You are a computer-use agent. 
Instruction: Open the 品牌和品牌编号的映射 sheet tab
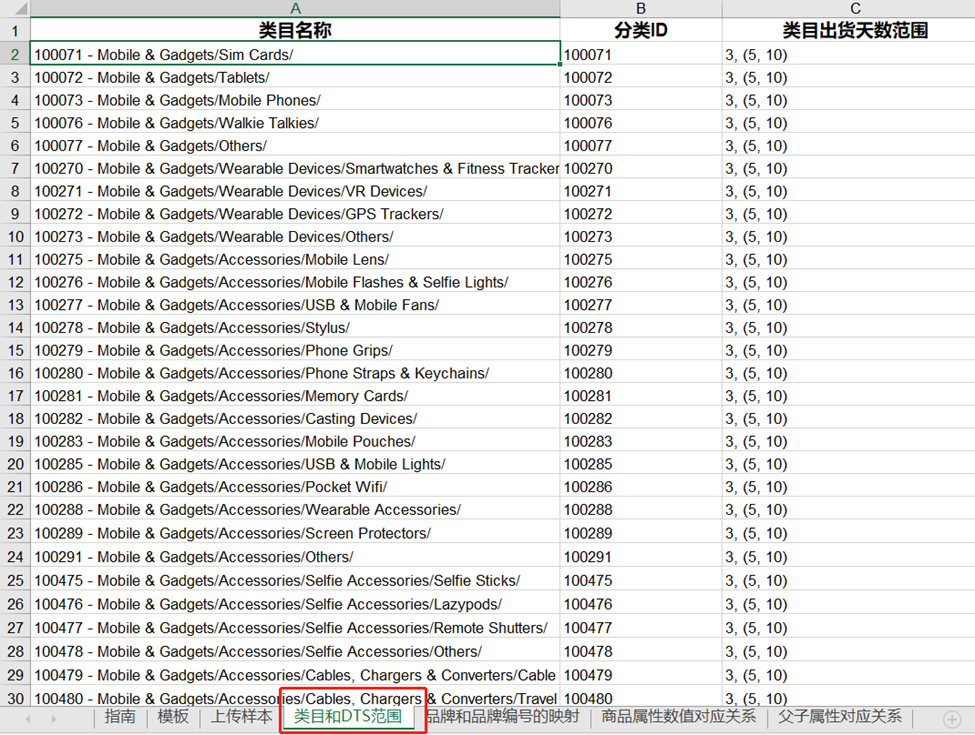point(503,717)
